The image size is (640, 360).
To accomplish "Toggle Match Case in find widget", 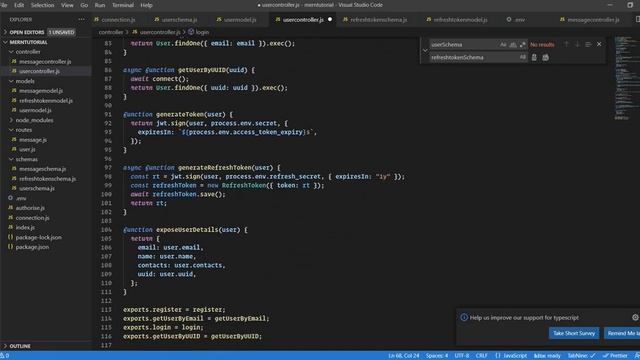I will click(503, 44).
